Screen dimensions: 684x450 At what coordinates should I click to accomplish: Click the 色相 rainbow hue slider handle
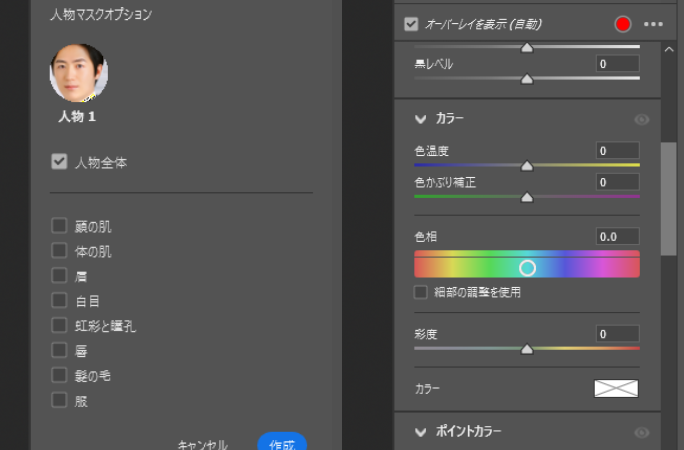click(x=527, y=267)
